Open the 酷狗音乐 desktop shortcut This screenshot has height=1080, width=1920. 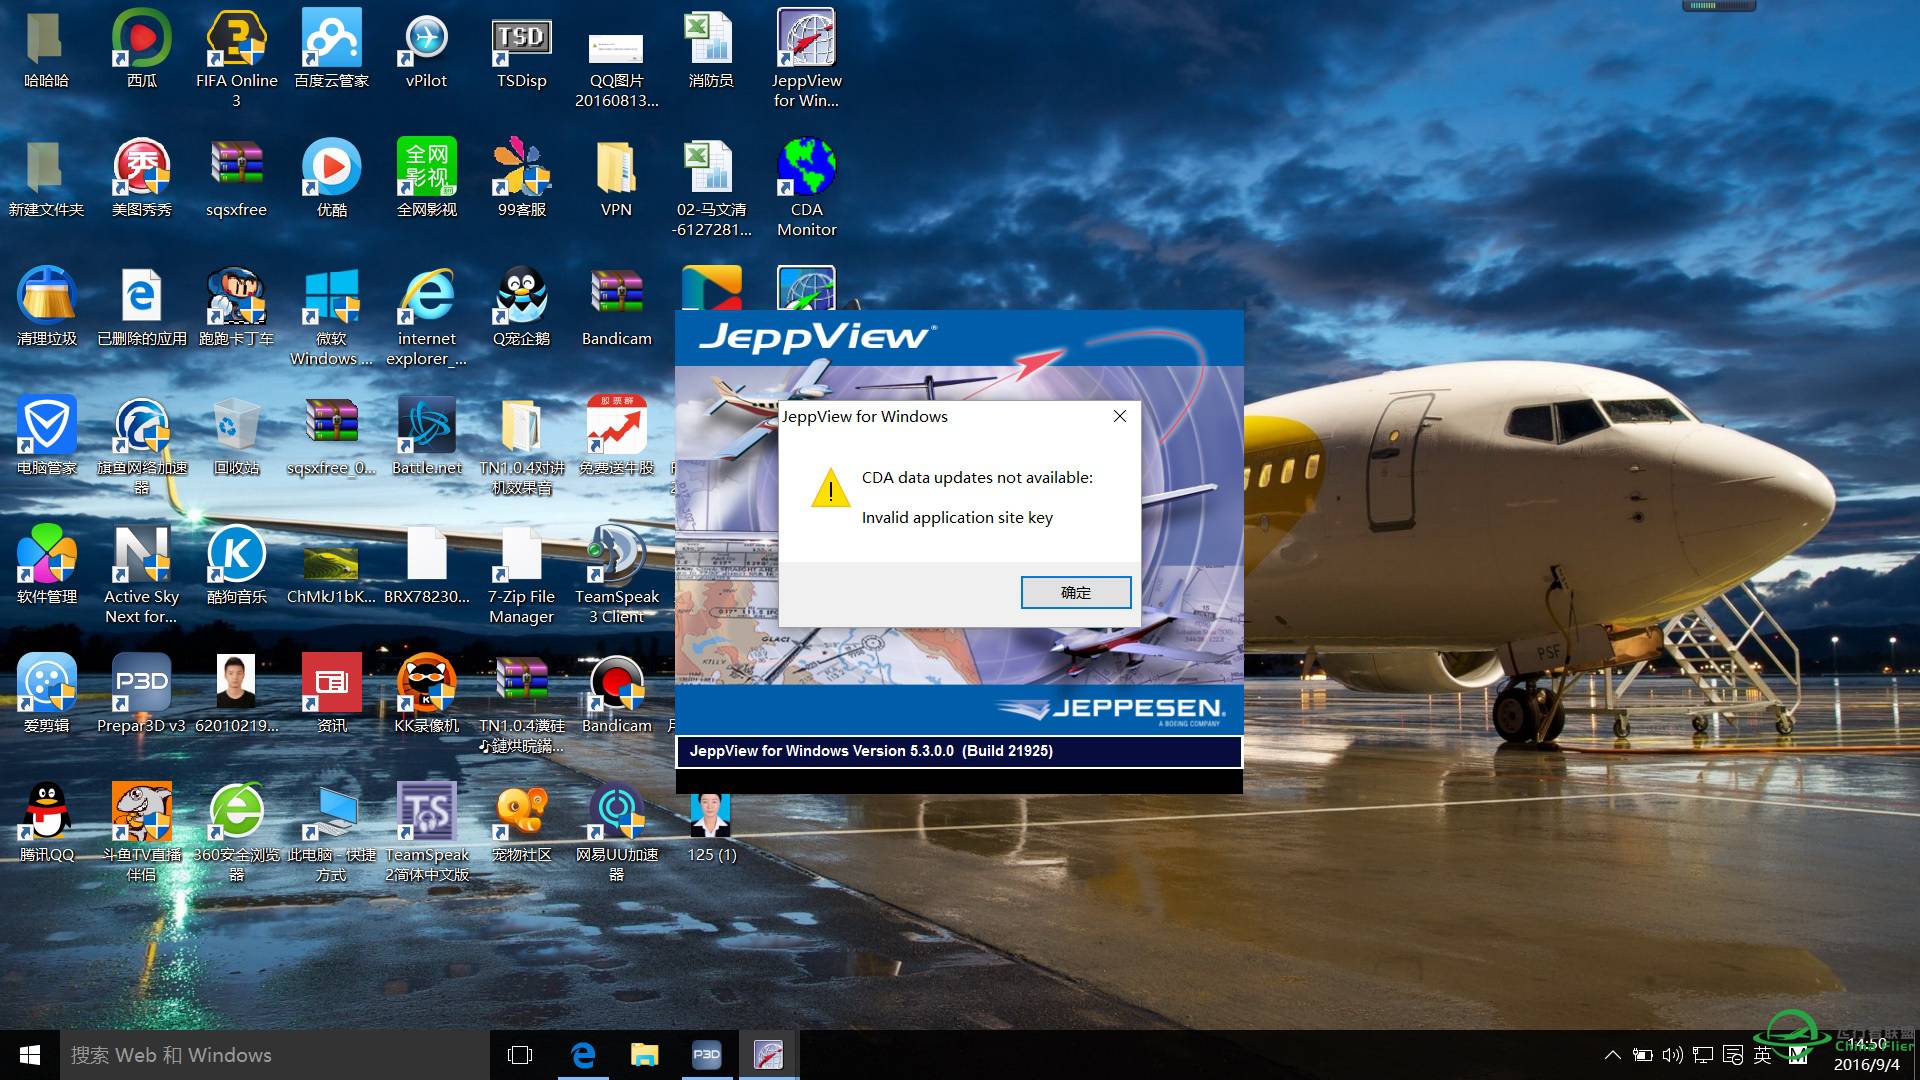tap(236, 564)
